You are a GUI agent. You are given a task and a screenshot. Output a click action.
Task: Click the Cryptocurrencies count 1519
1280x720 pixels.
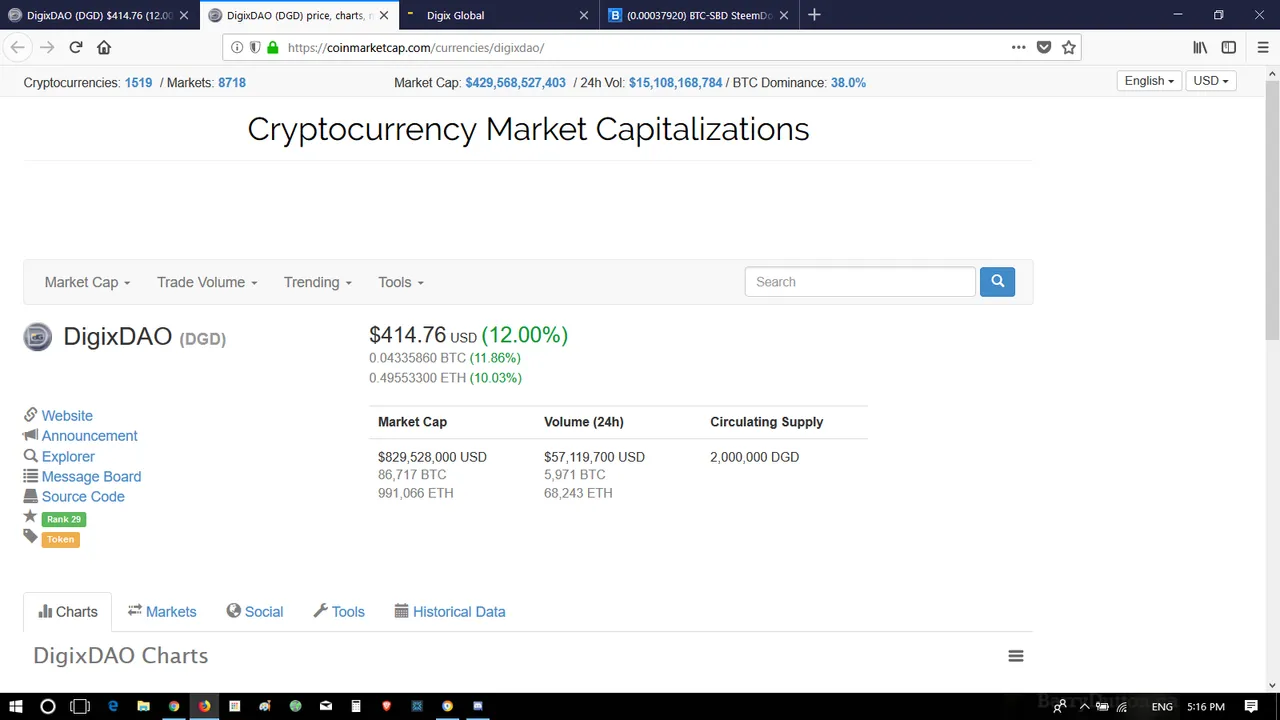[x=138, y=83]
